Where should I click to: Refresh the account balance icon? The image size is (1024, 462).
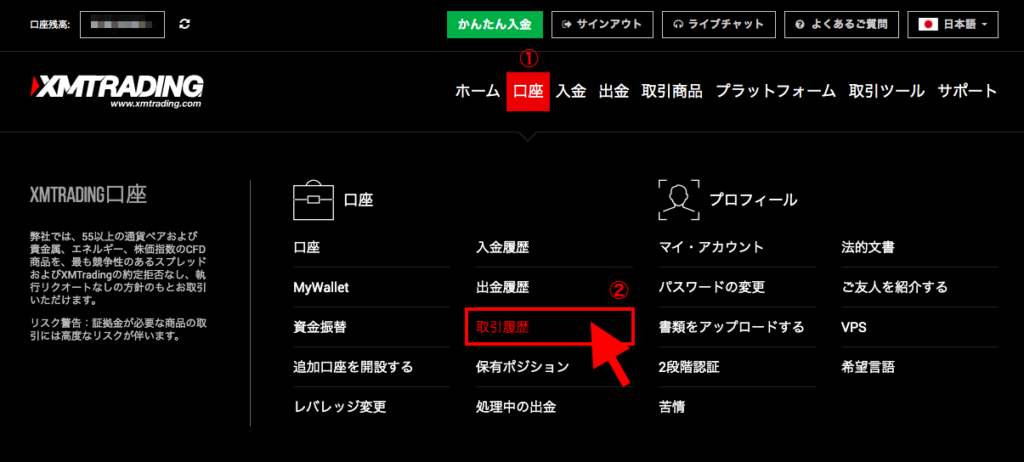[x=185, y=25]
